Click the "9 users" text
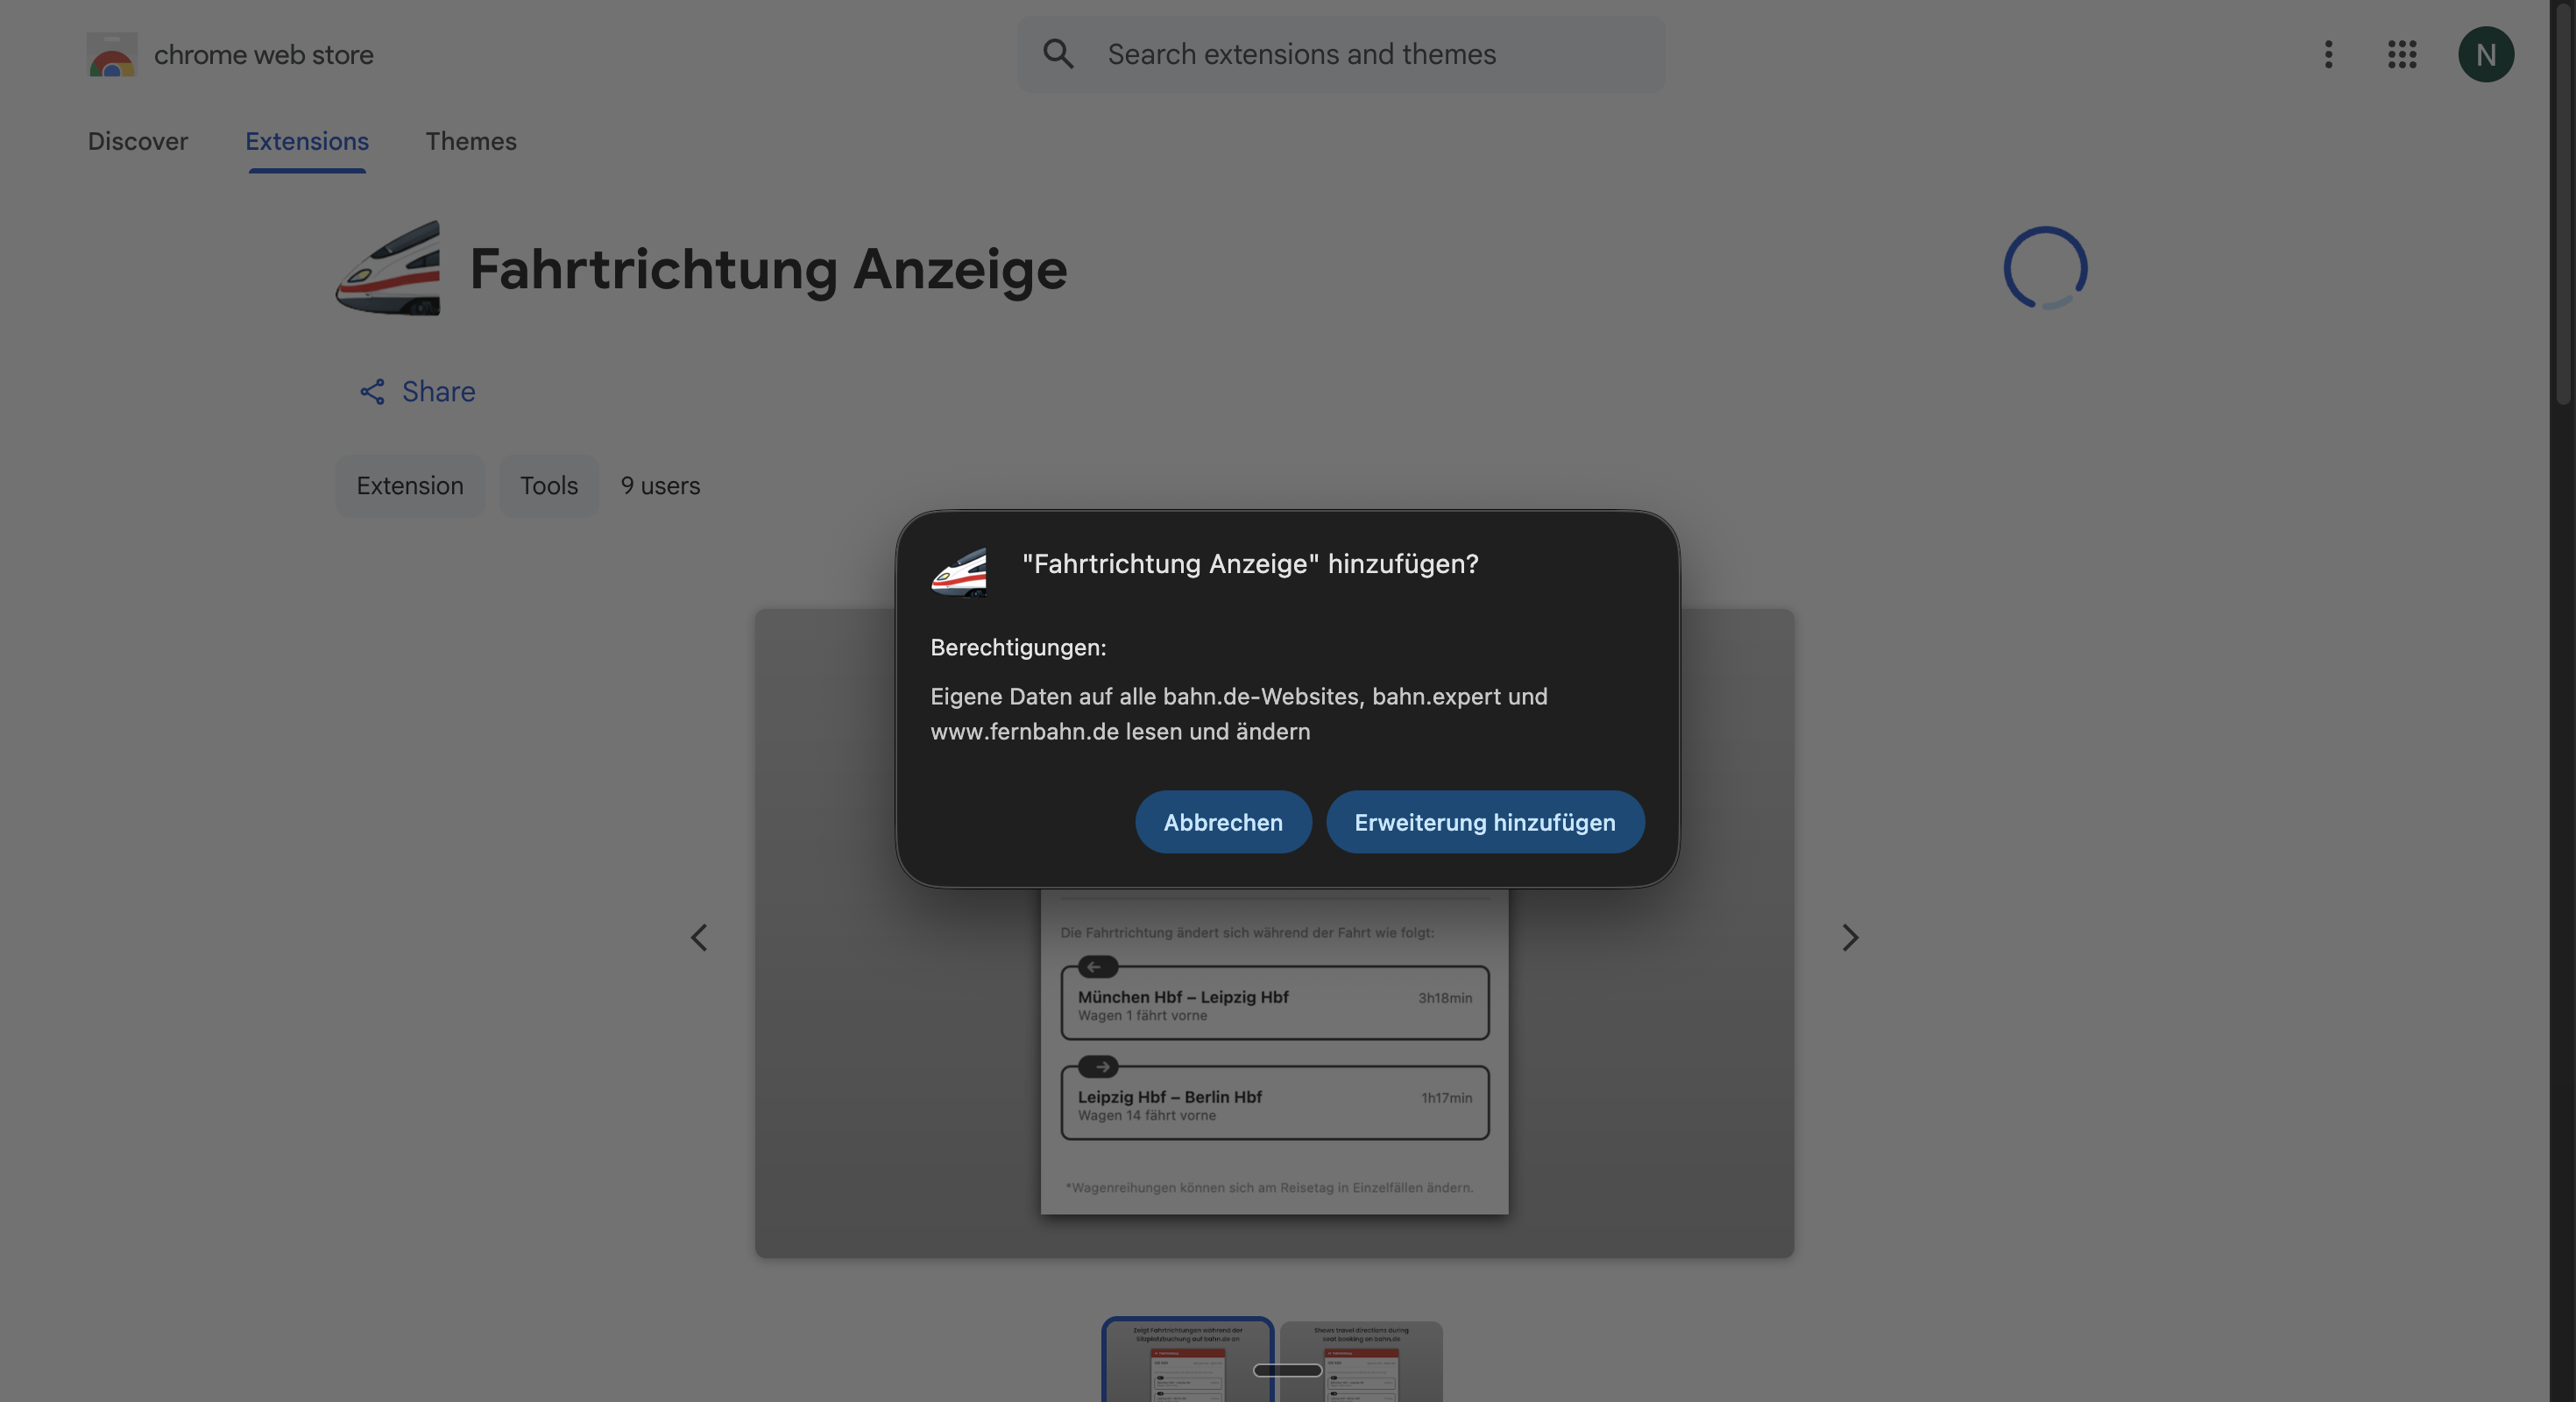The width and height of the screenshot is (2576, 1402). click(660, 486)
